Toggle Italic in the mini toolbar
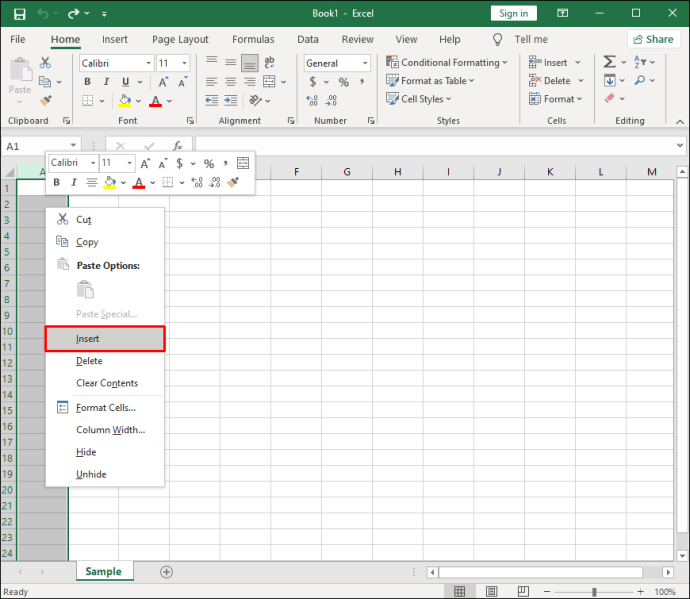Viewport: 690px width, 599px height. tap(73, 182)
